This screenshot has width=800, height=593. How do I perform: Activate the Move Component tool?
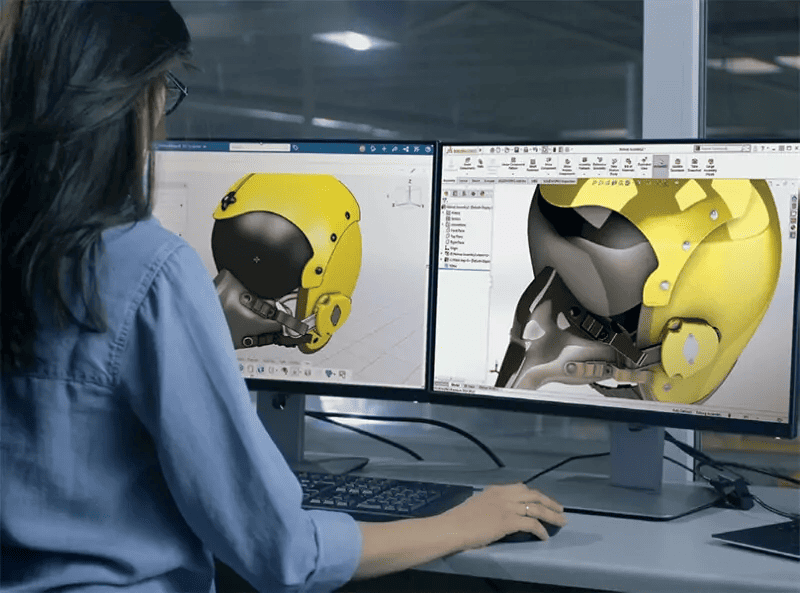tap(546, 165)
